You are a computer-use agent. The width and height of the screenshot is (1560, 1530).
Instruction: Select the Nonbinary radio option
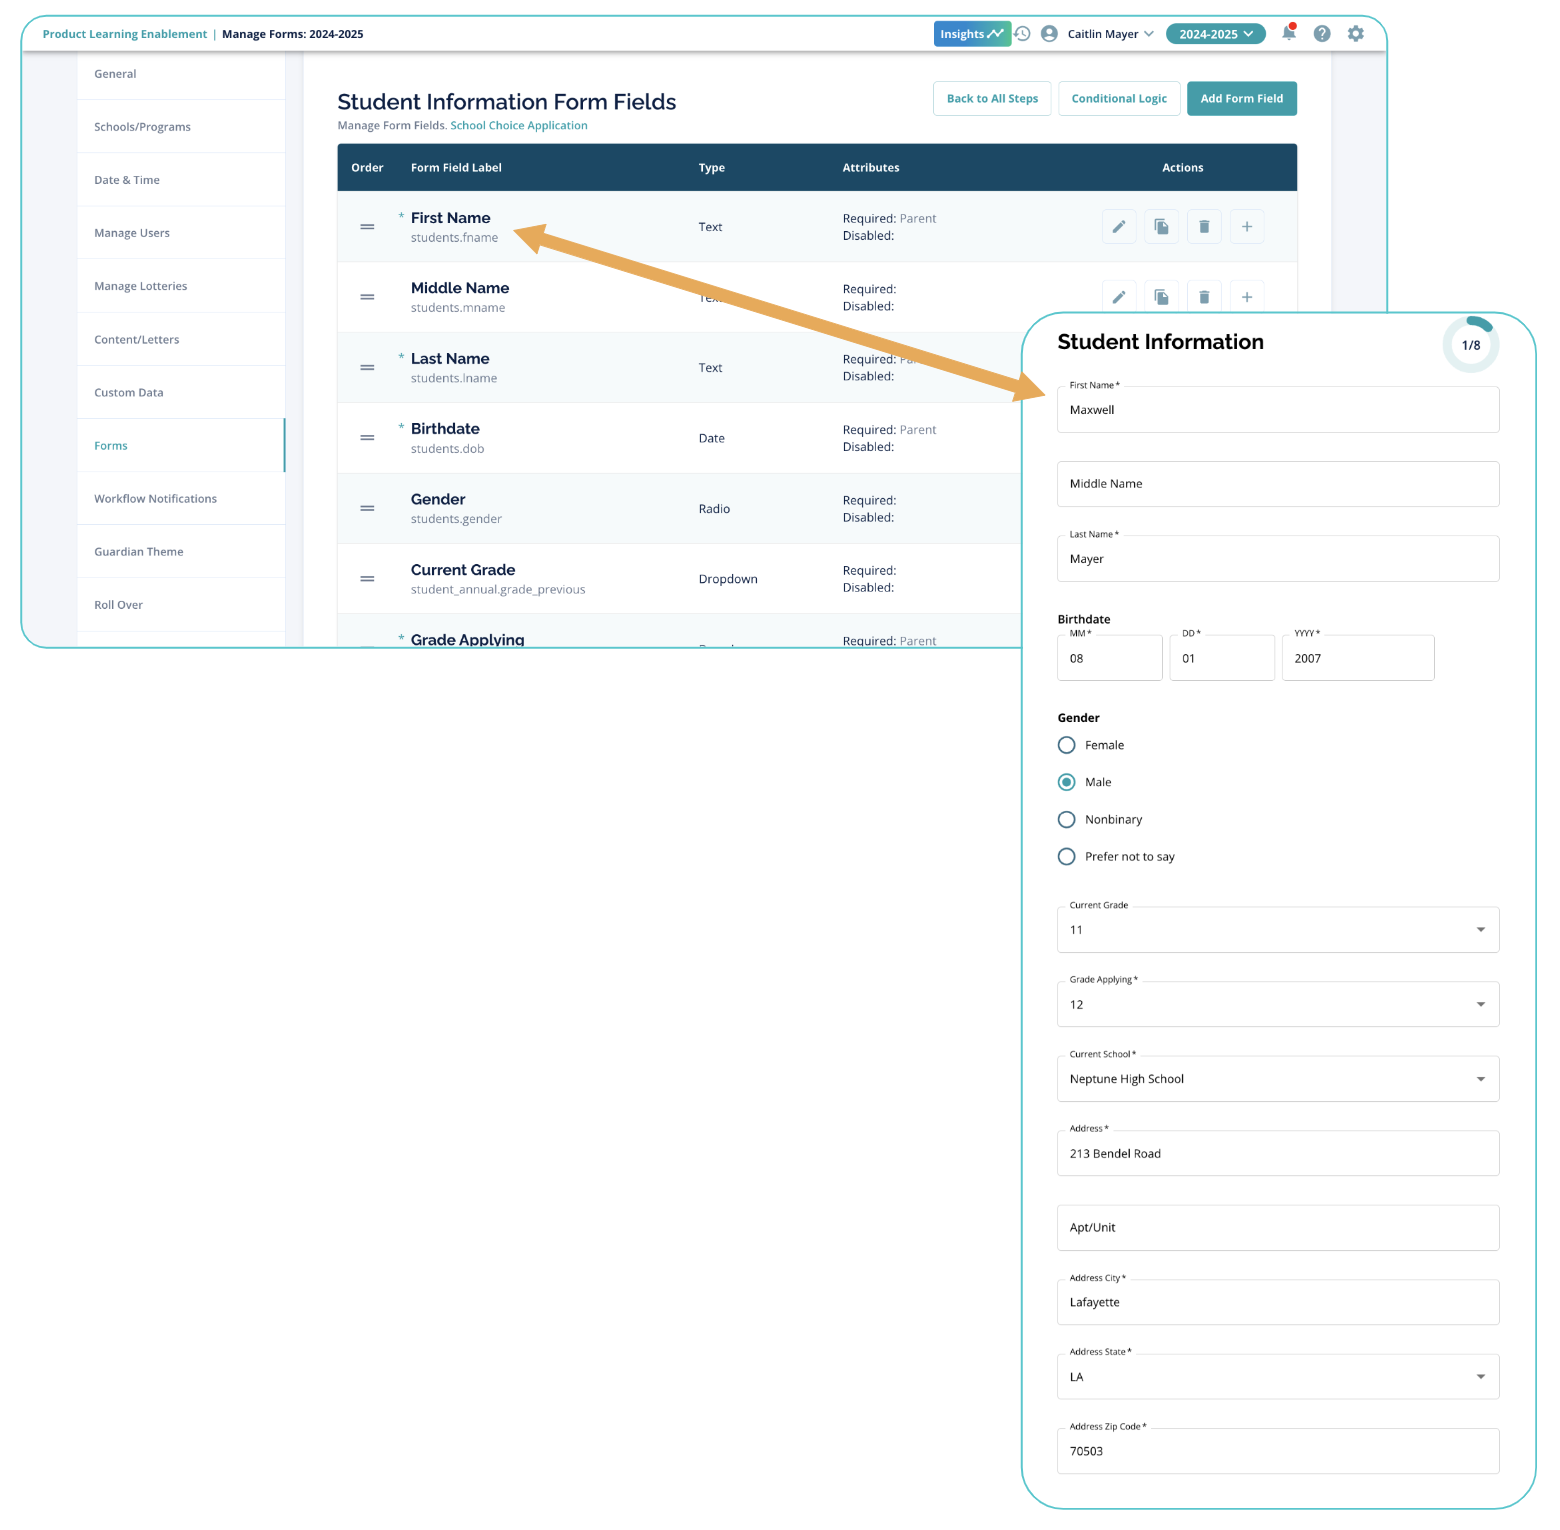tap(1067, 820)
